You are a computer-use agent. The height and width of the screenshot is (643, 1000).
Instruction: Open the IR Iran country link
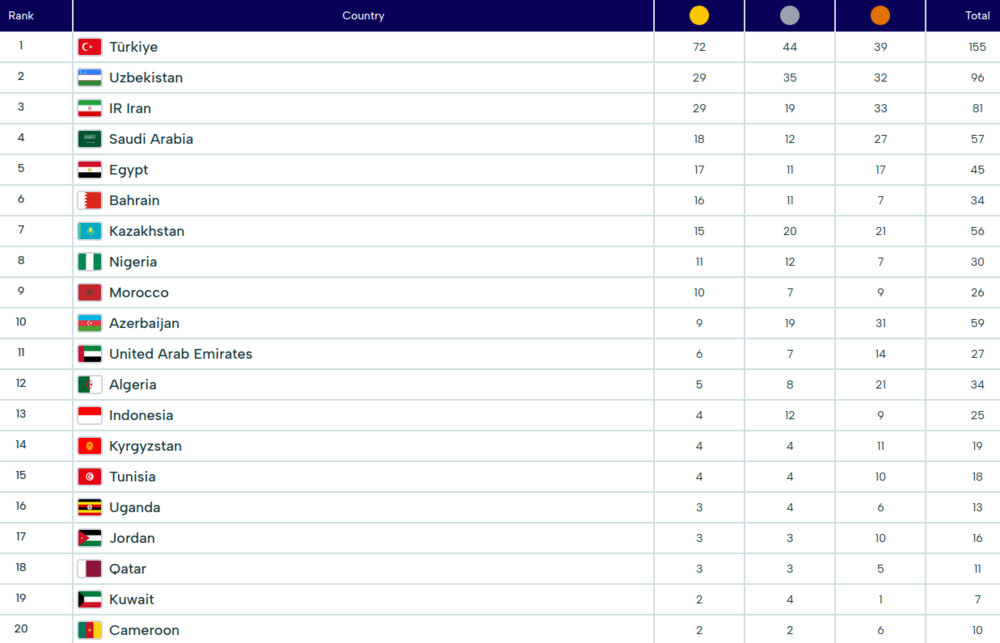(130, 108)
